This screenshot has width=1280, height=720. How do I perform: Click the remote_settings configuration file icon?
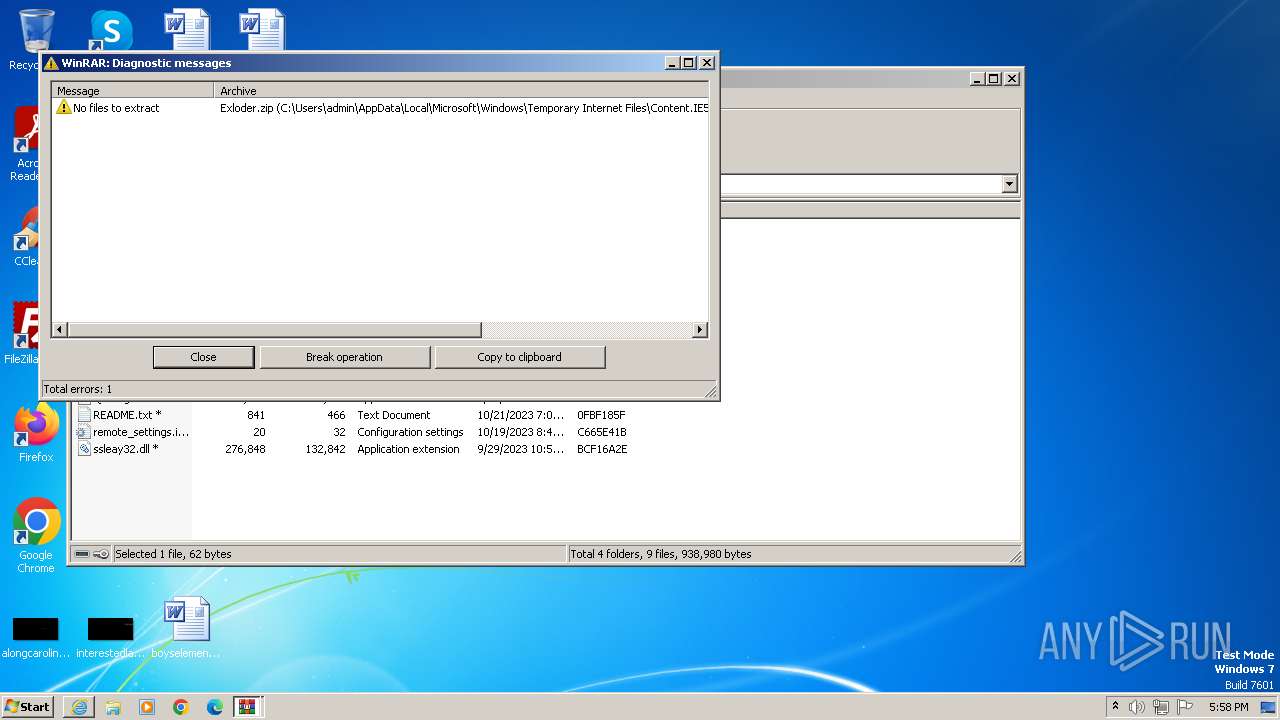(x=84, y=432)
